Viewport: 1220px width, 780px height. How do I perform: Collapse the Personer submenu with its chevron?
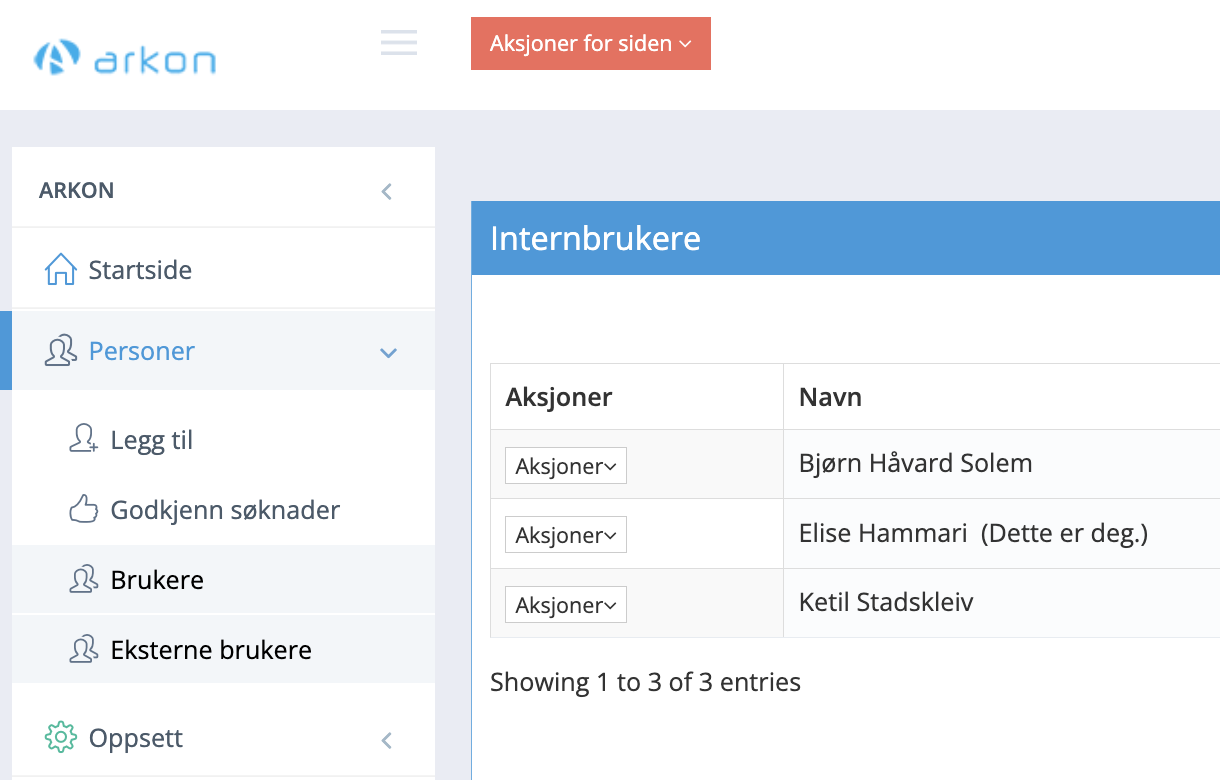click(x=388, y=352)
